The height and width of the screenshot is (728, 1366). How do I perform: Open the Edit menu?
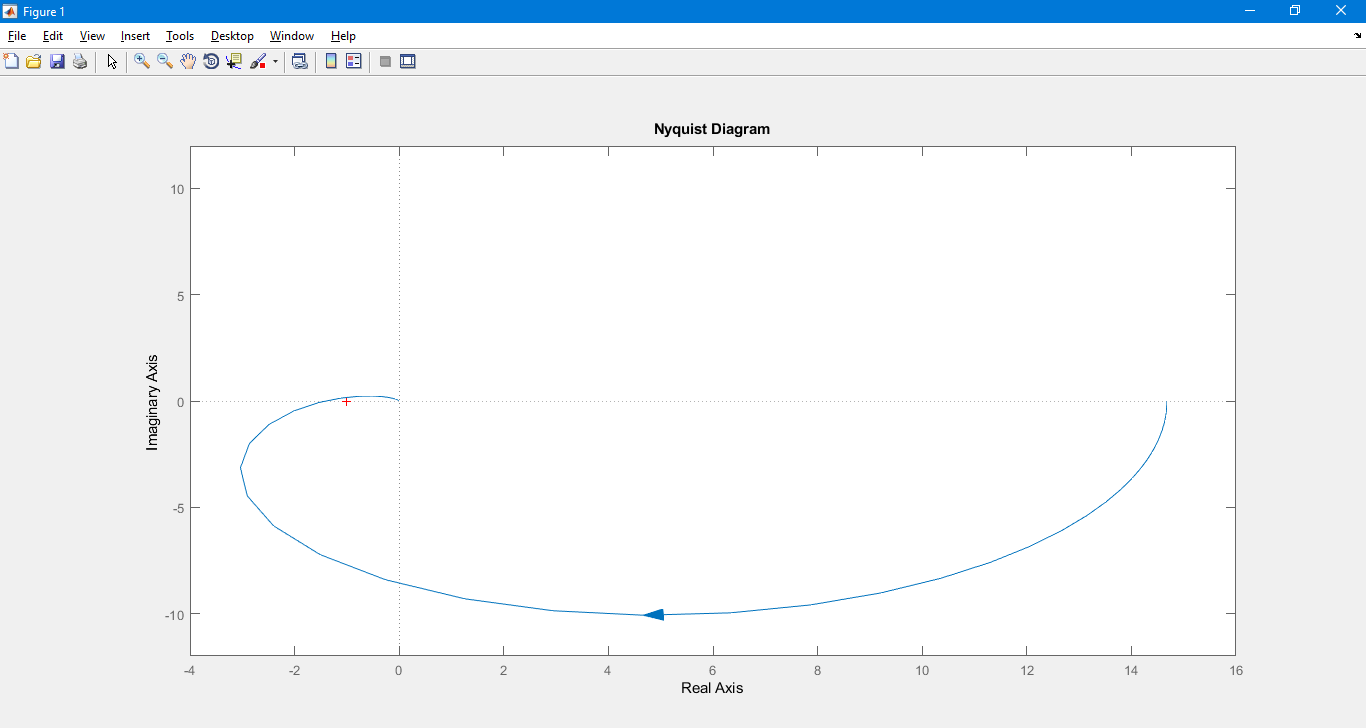click(53, 36)
